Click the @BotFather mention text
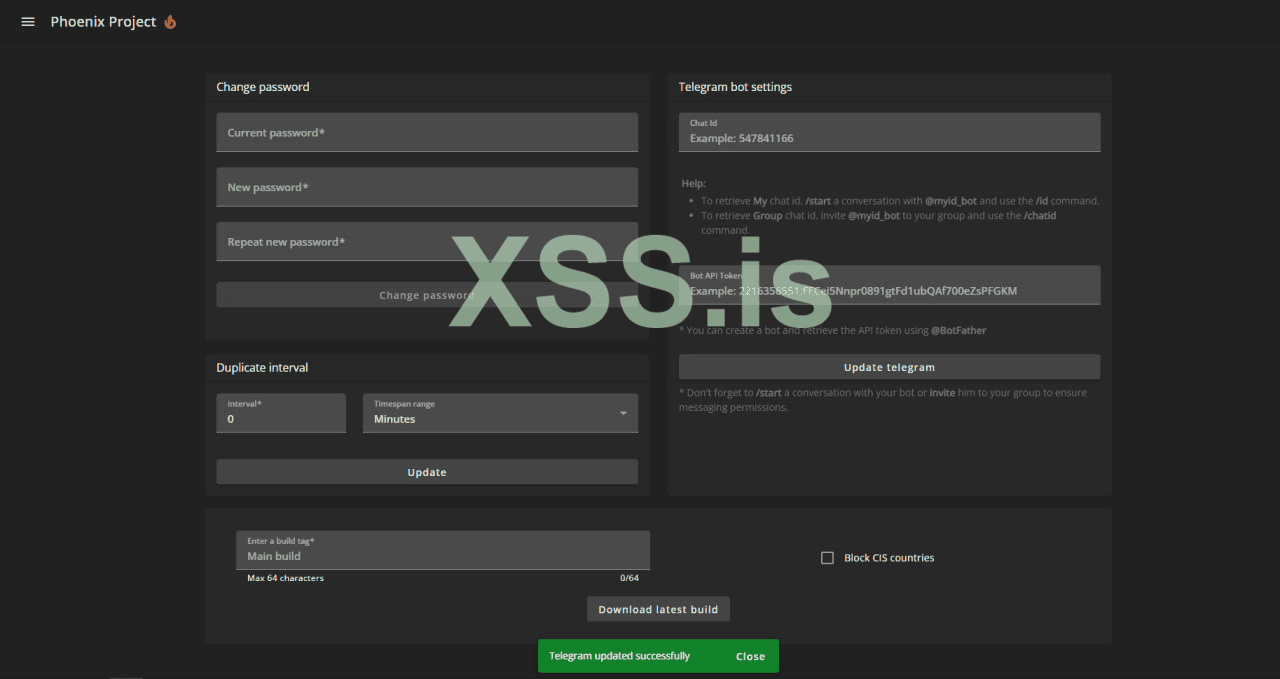The height and width of the screenshot is (679, 1280). (x=959, y=330)
